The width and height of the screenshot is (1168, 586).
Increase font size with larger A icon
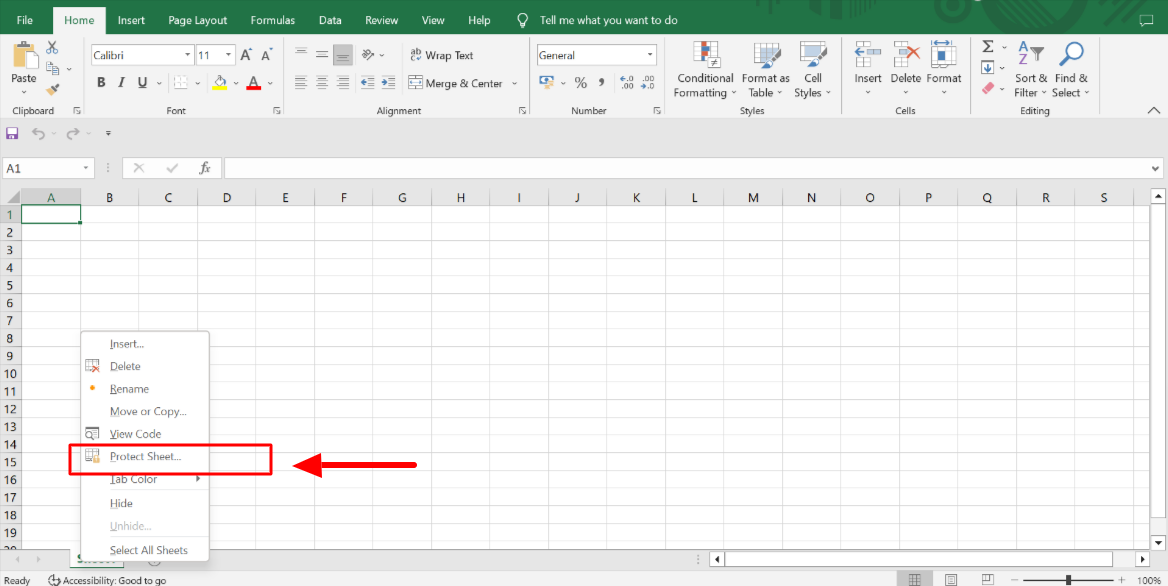[247, 55]
